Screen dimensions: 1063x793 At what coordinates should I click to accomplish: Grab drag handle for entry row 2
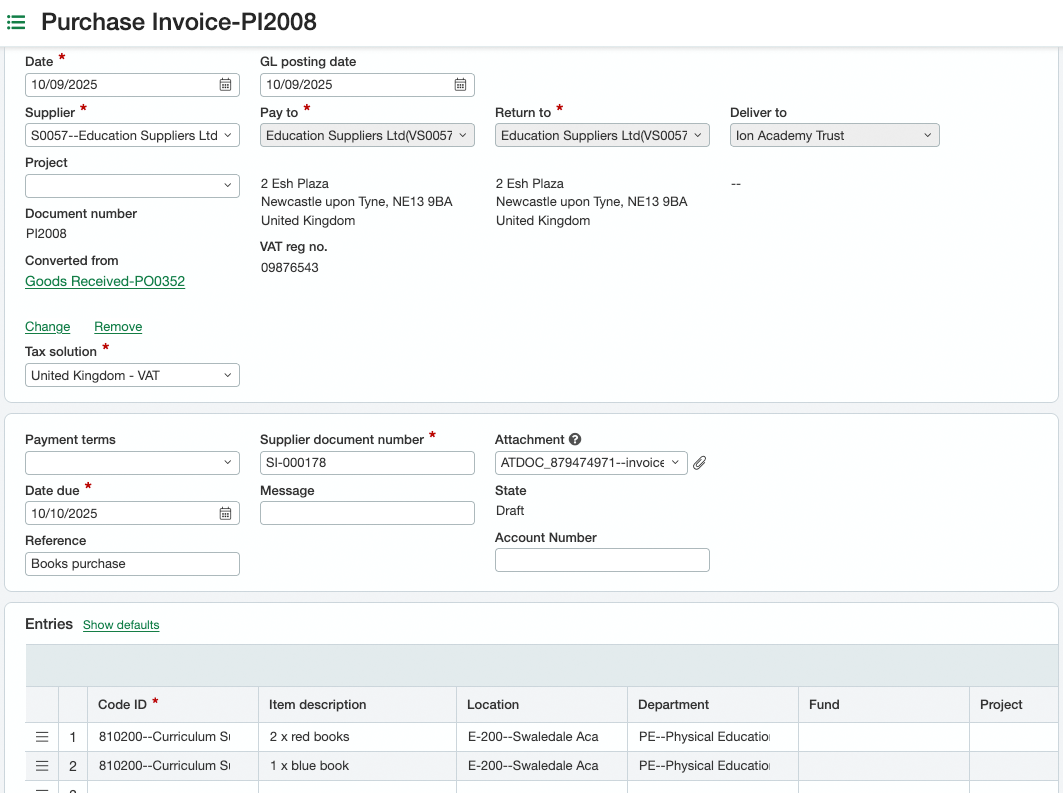pos(42,766)
